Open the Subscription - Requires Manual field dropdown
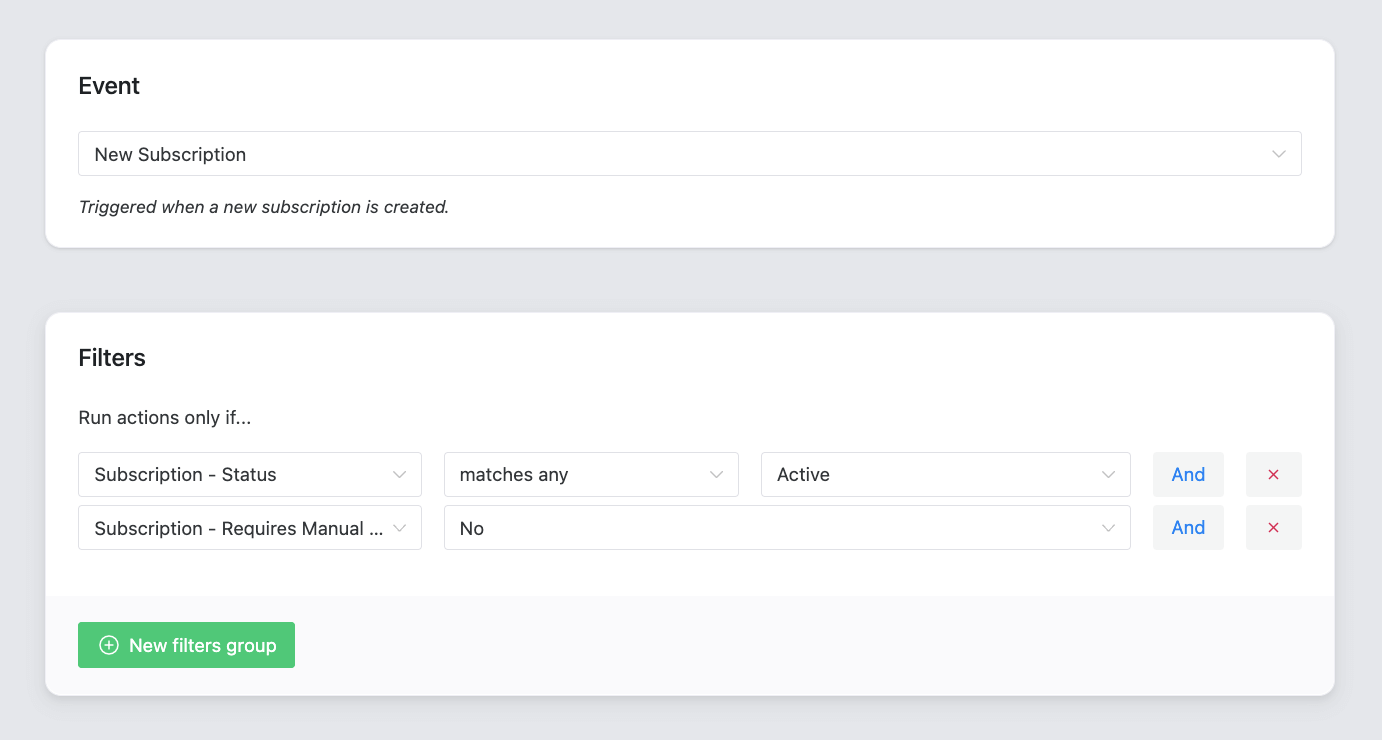Viewport: 1382px width, 740px height. coord(250,528)
